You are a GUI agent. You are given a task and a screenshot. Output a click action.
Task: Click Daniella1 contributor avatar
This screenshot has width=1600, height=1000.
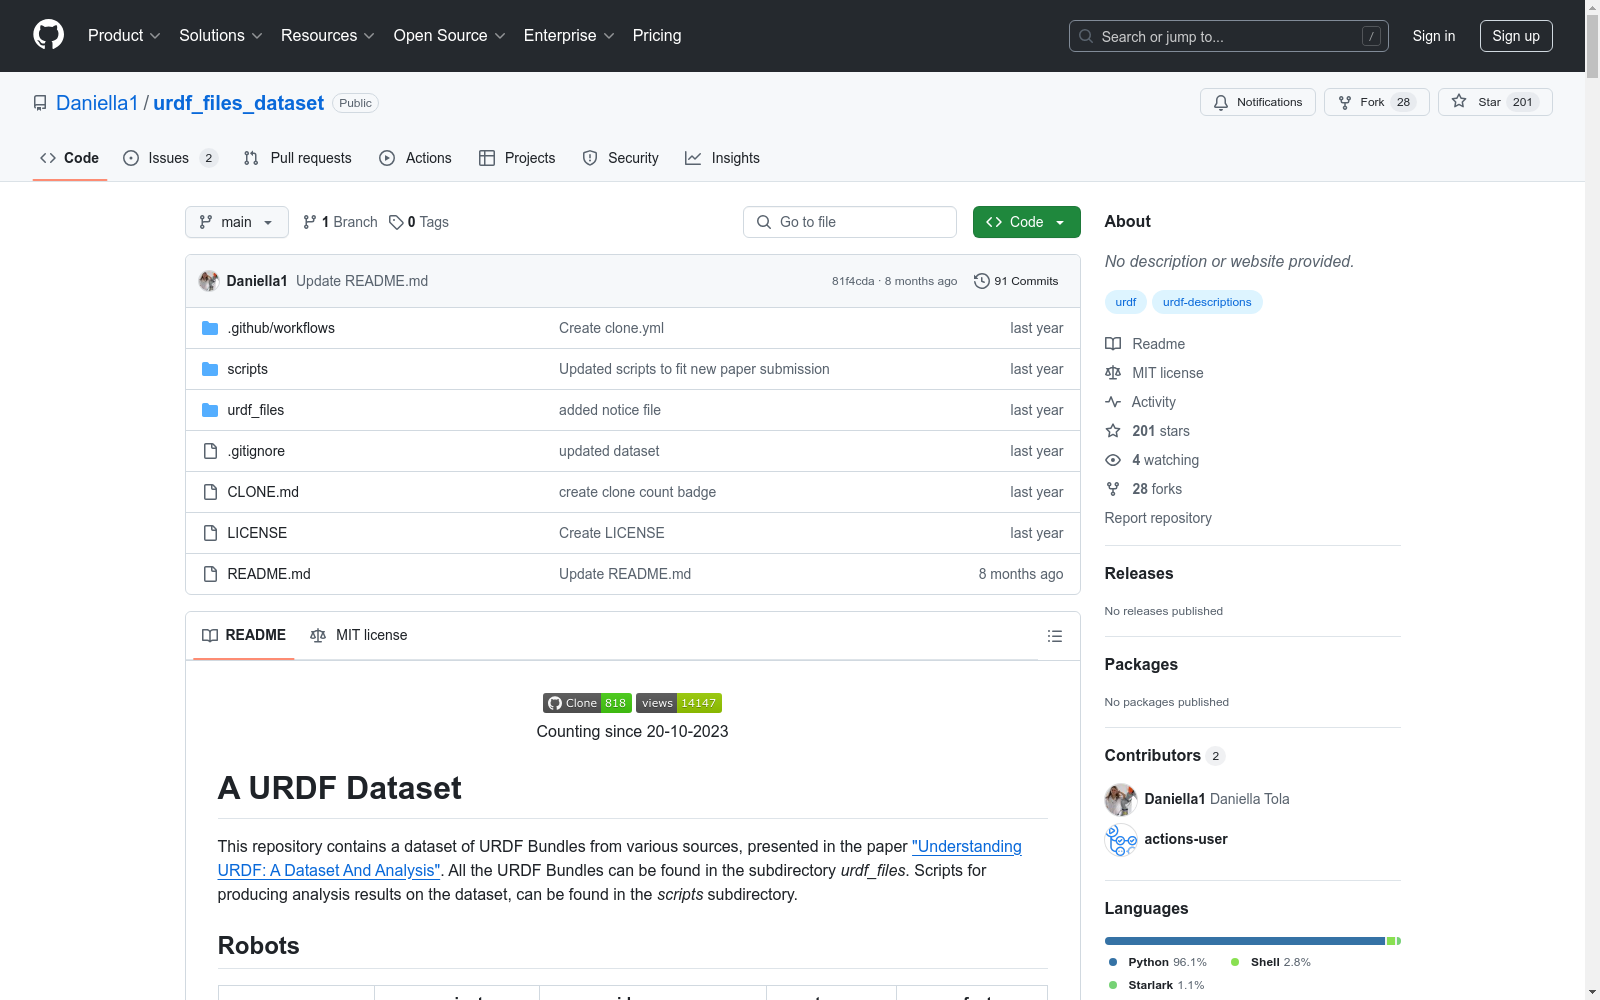tap(1121, 799)
